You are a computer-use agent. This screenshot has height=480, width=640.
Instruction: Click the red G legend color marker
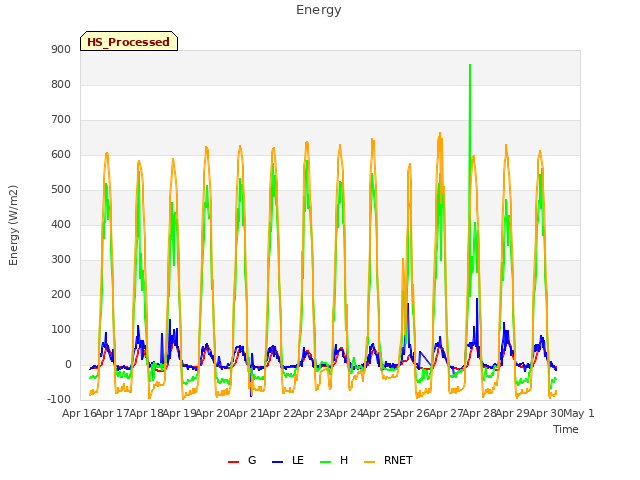point(233,462)
